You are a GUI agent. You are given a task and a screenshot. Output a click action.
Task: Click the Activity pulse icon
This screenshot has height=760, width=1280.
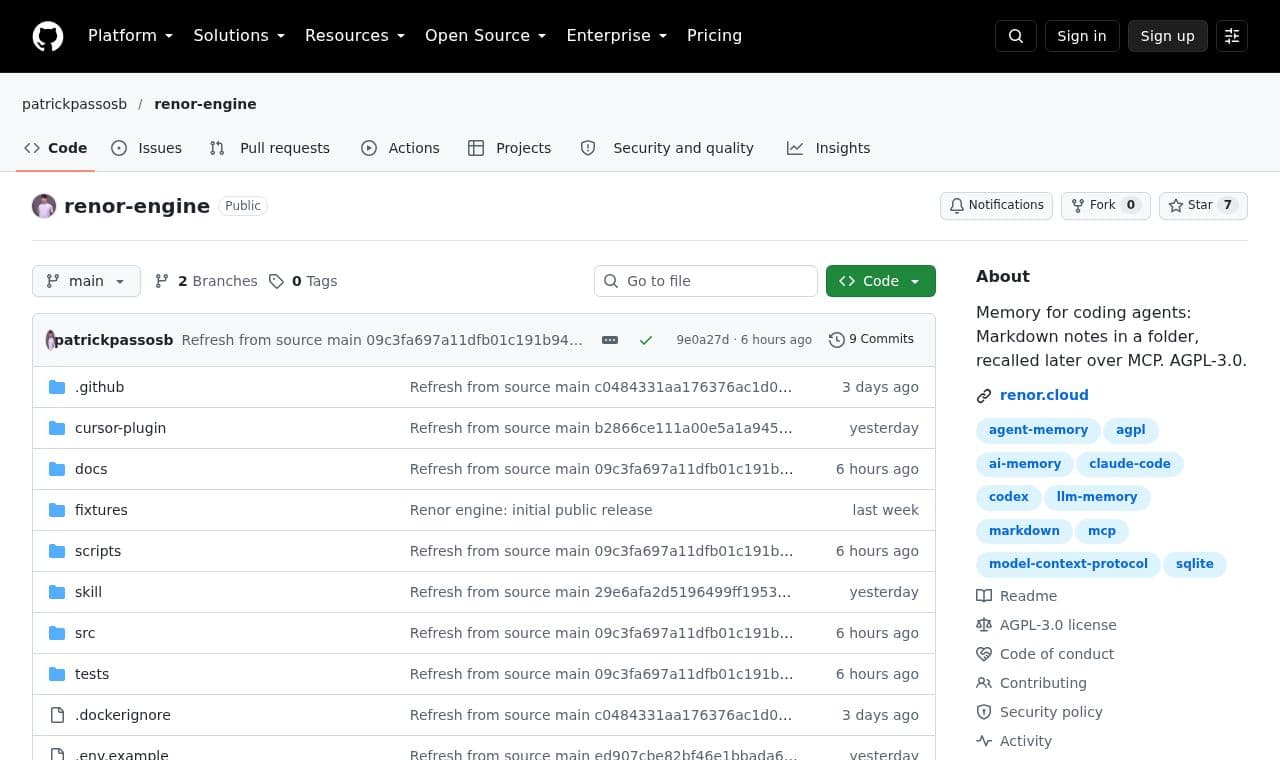point(984,741)
